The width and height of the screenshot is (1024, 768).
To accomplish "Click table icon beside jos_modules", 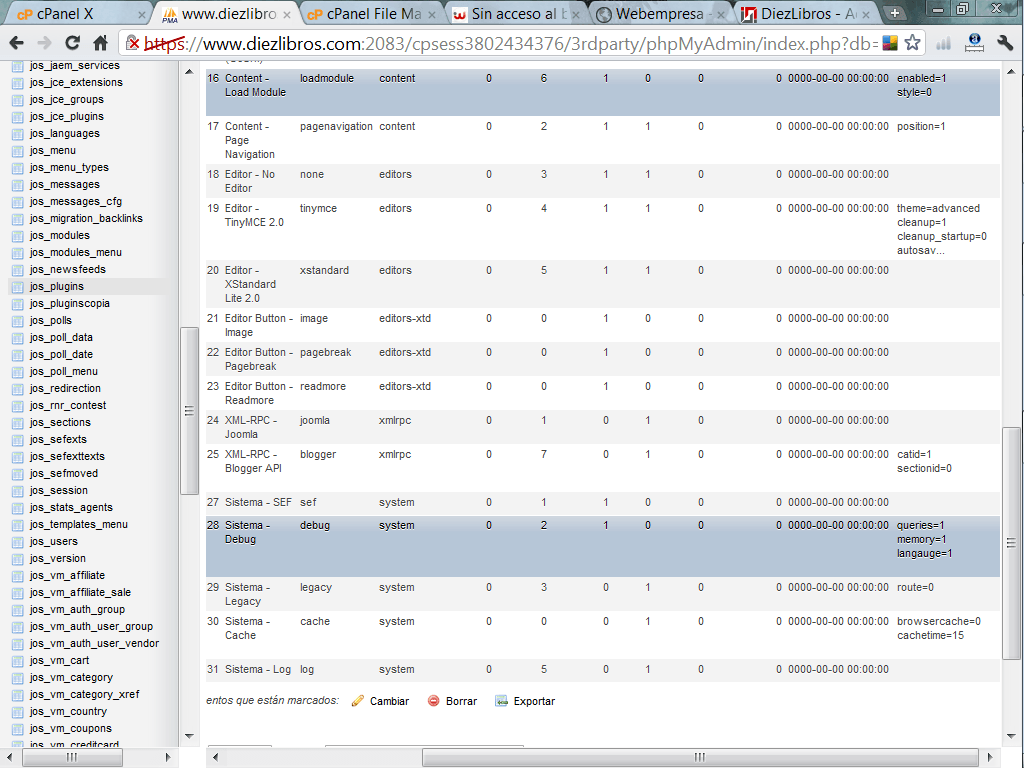I will click(18, 236).
